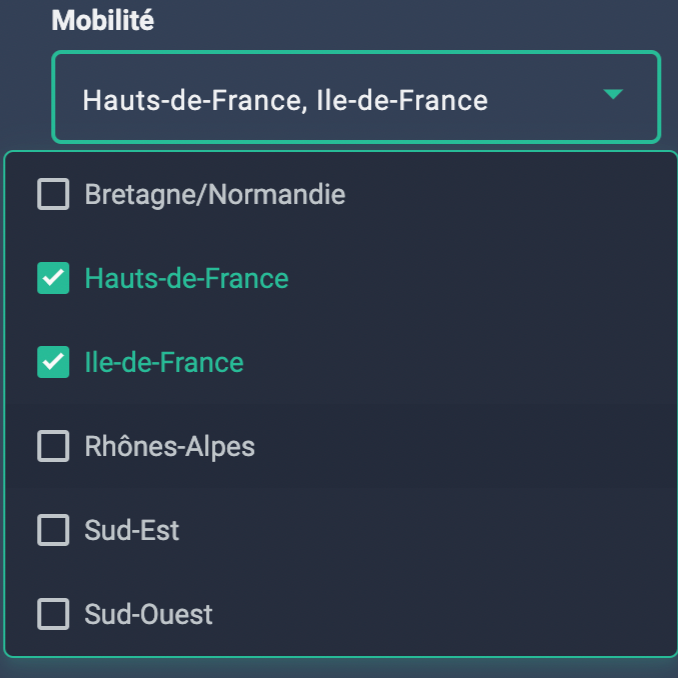This screenshot has width=678, height=678.
Task: Click the green Ile-de-France option label
Action: click(x=164, y=362)
